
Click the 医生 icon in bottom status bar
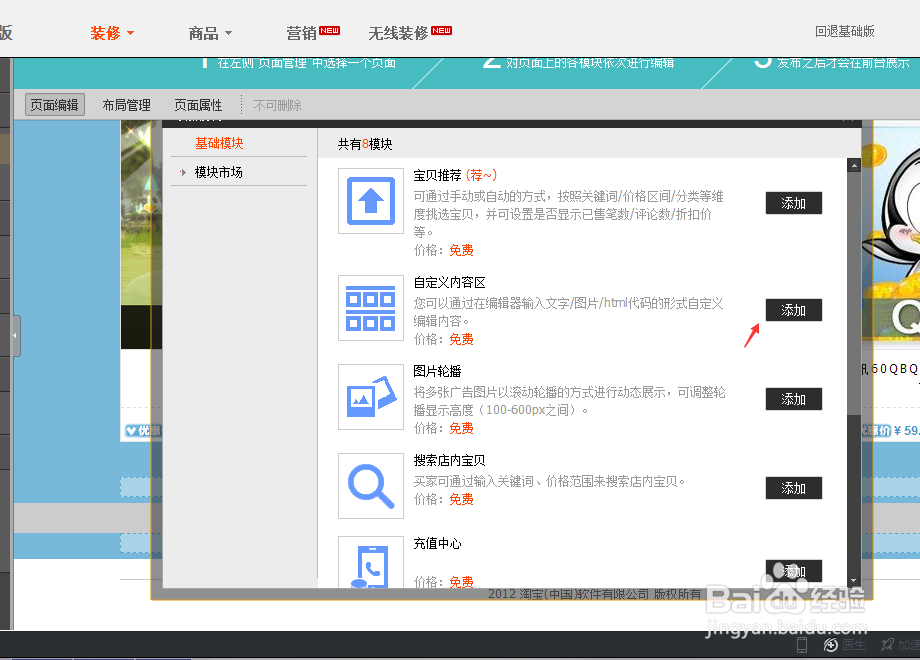pos(831,645)
